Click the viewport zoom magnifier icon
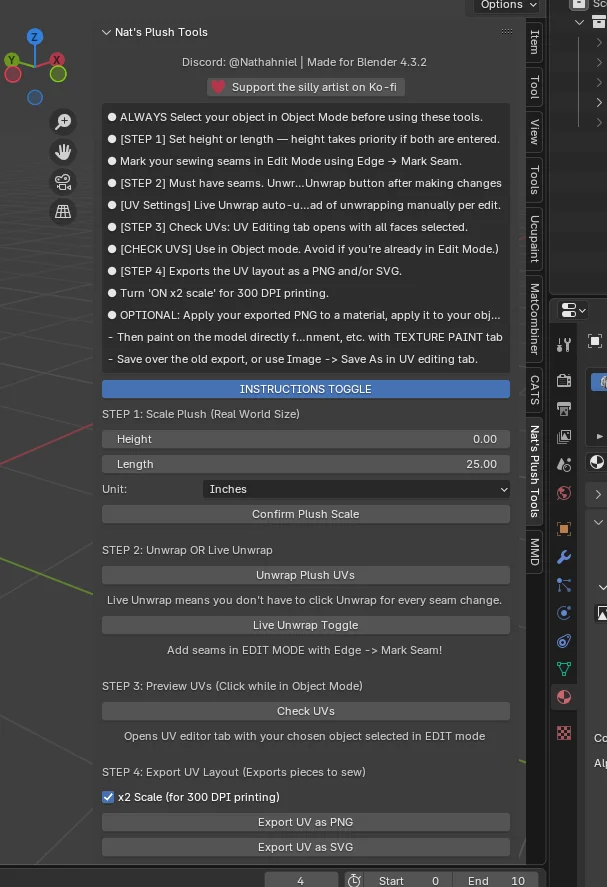607x887 pixels. pos(63,122)
